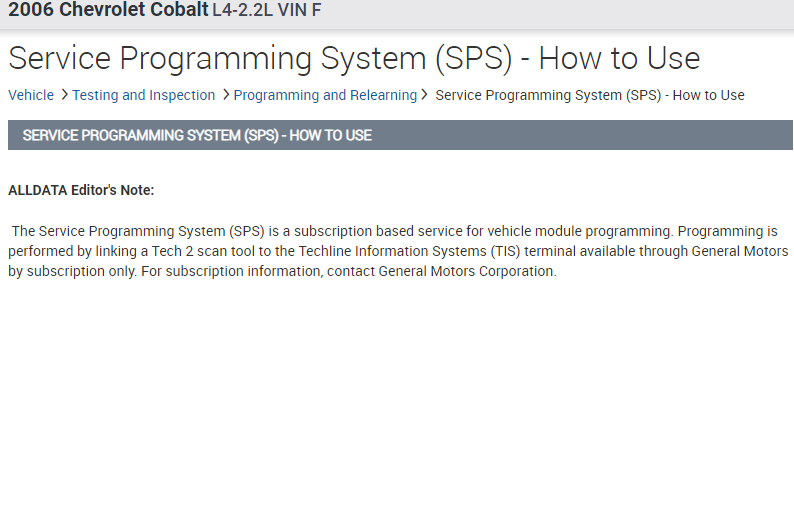
Task: Click the gray uppercase section header bar
Action: point(400,135)
